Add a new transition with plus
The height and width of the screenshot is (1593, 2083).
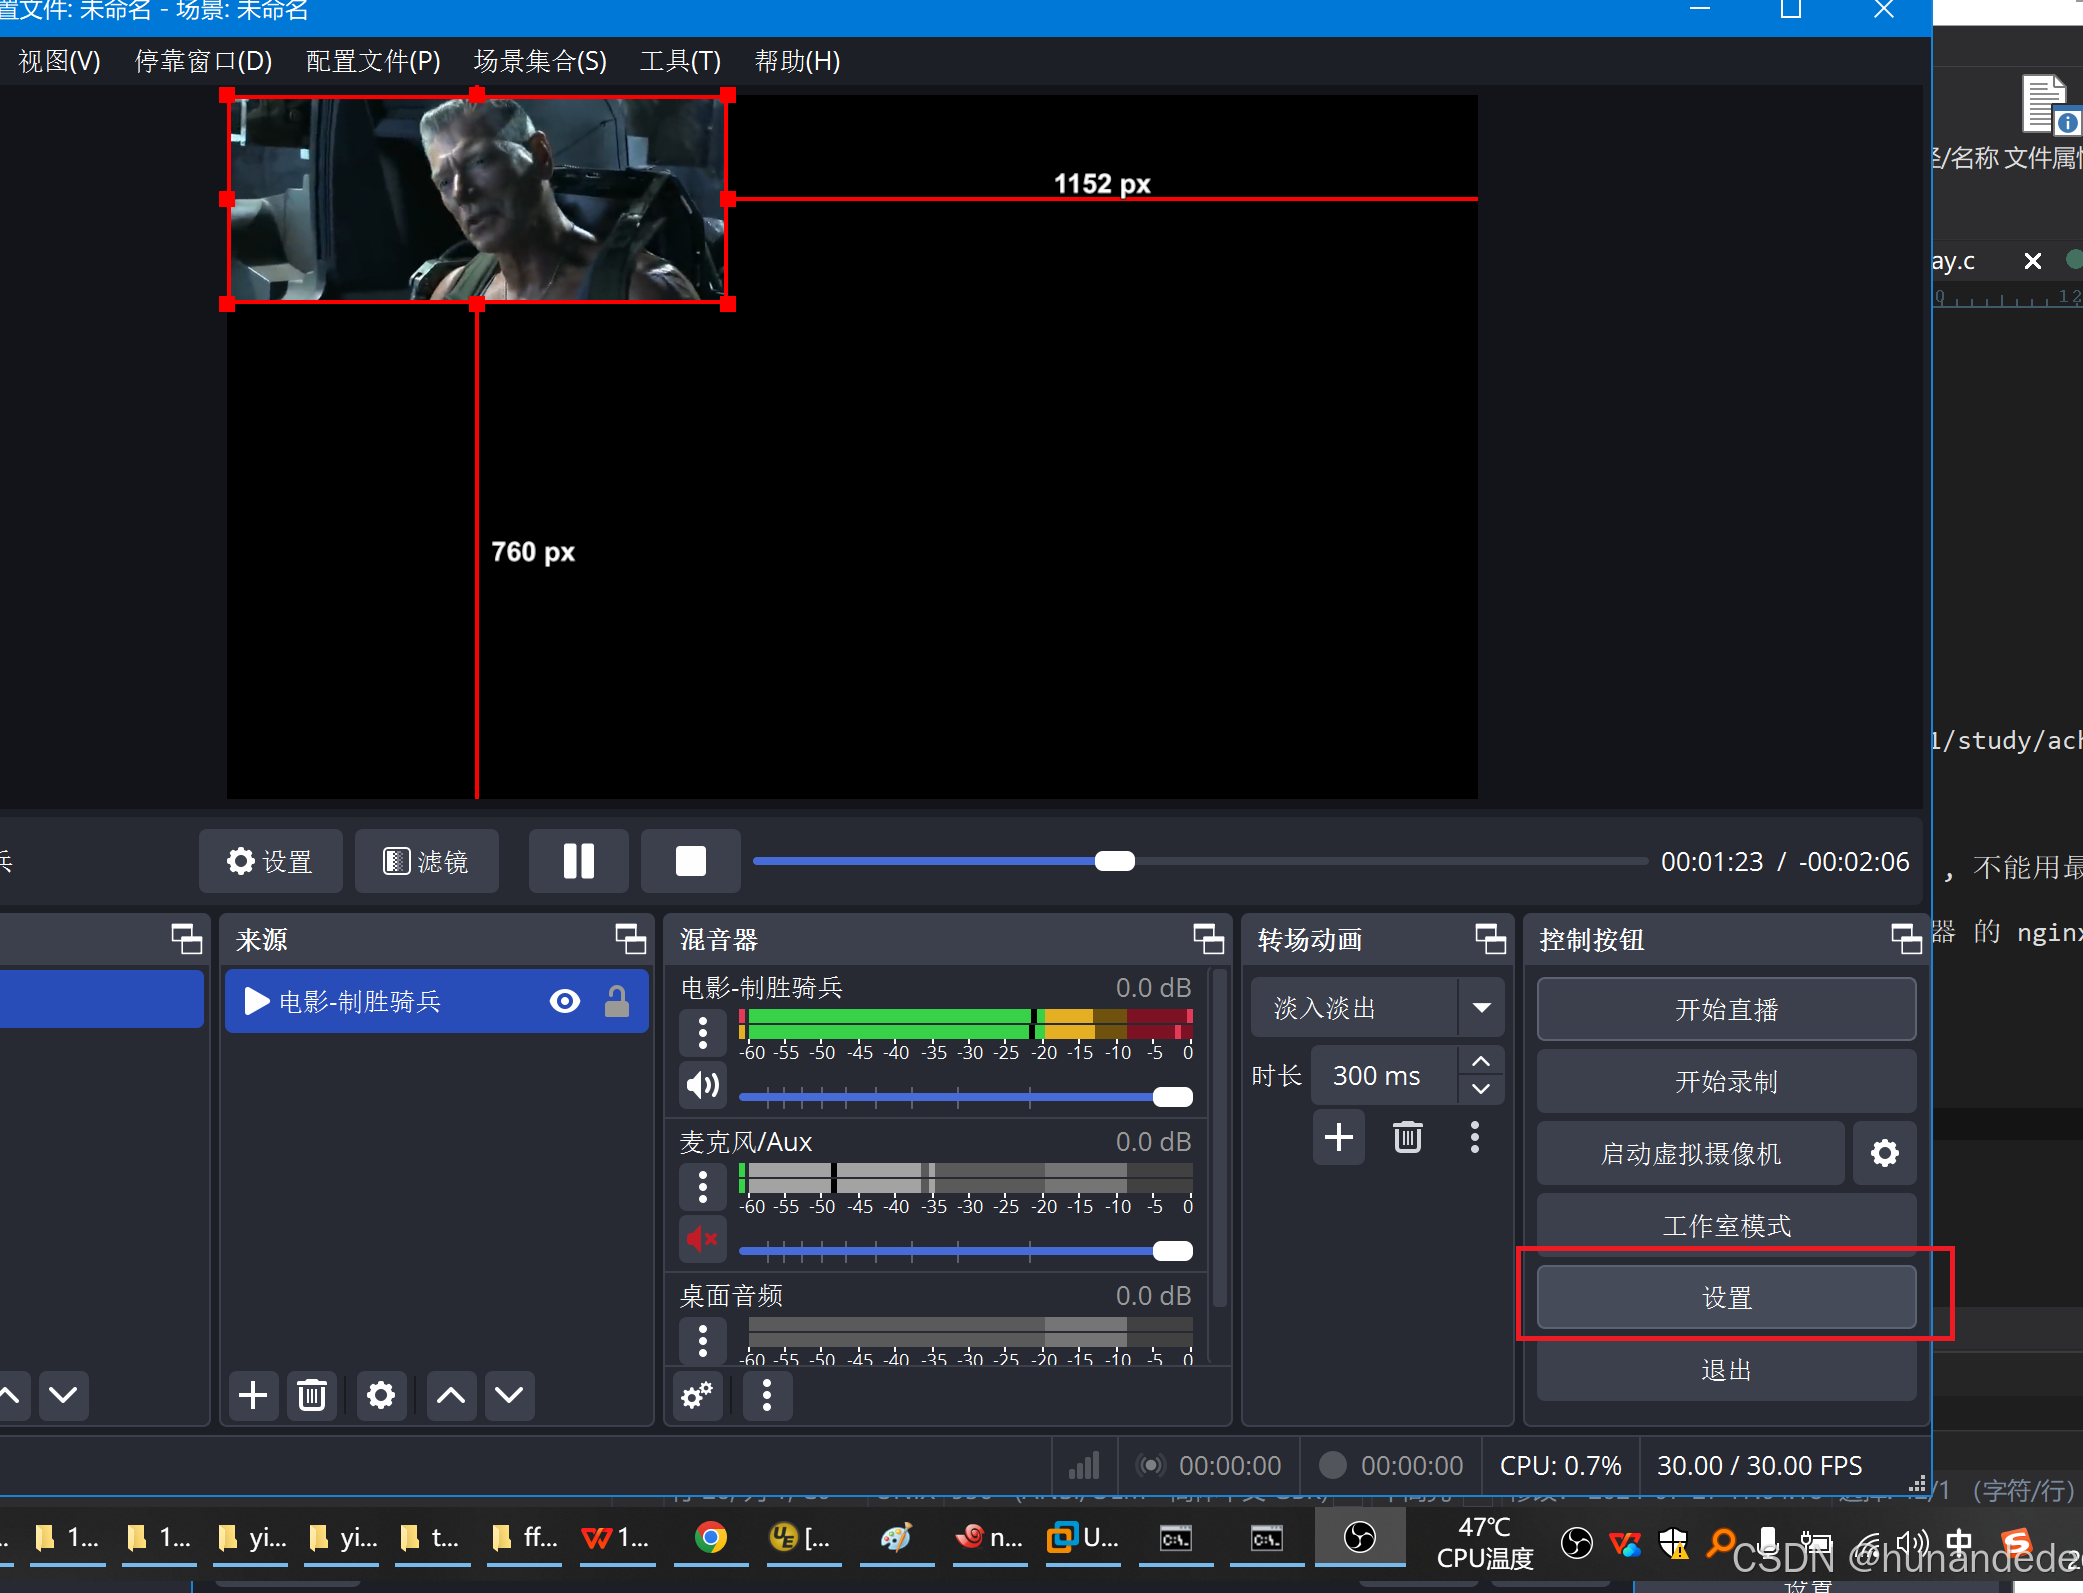click(x=1338, y=1137)
